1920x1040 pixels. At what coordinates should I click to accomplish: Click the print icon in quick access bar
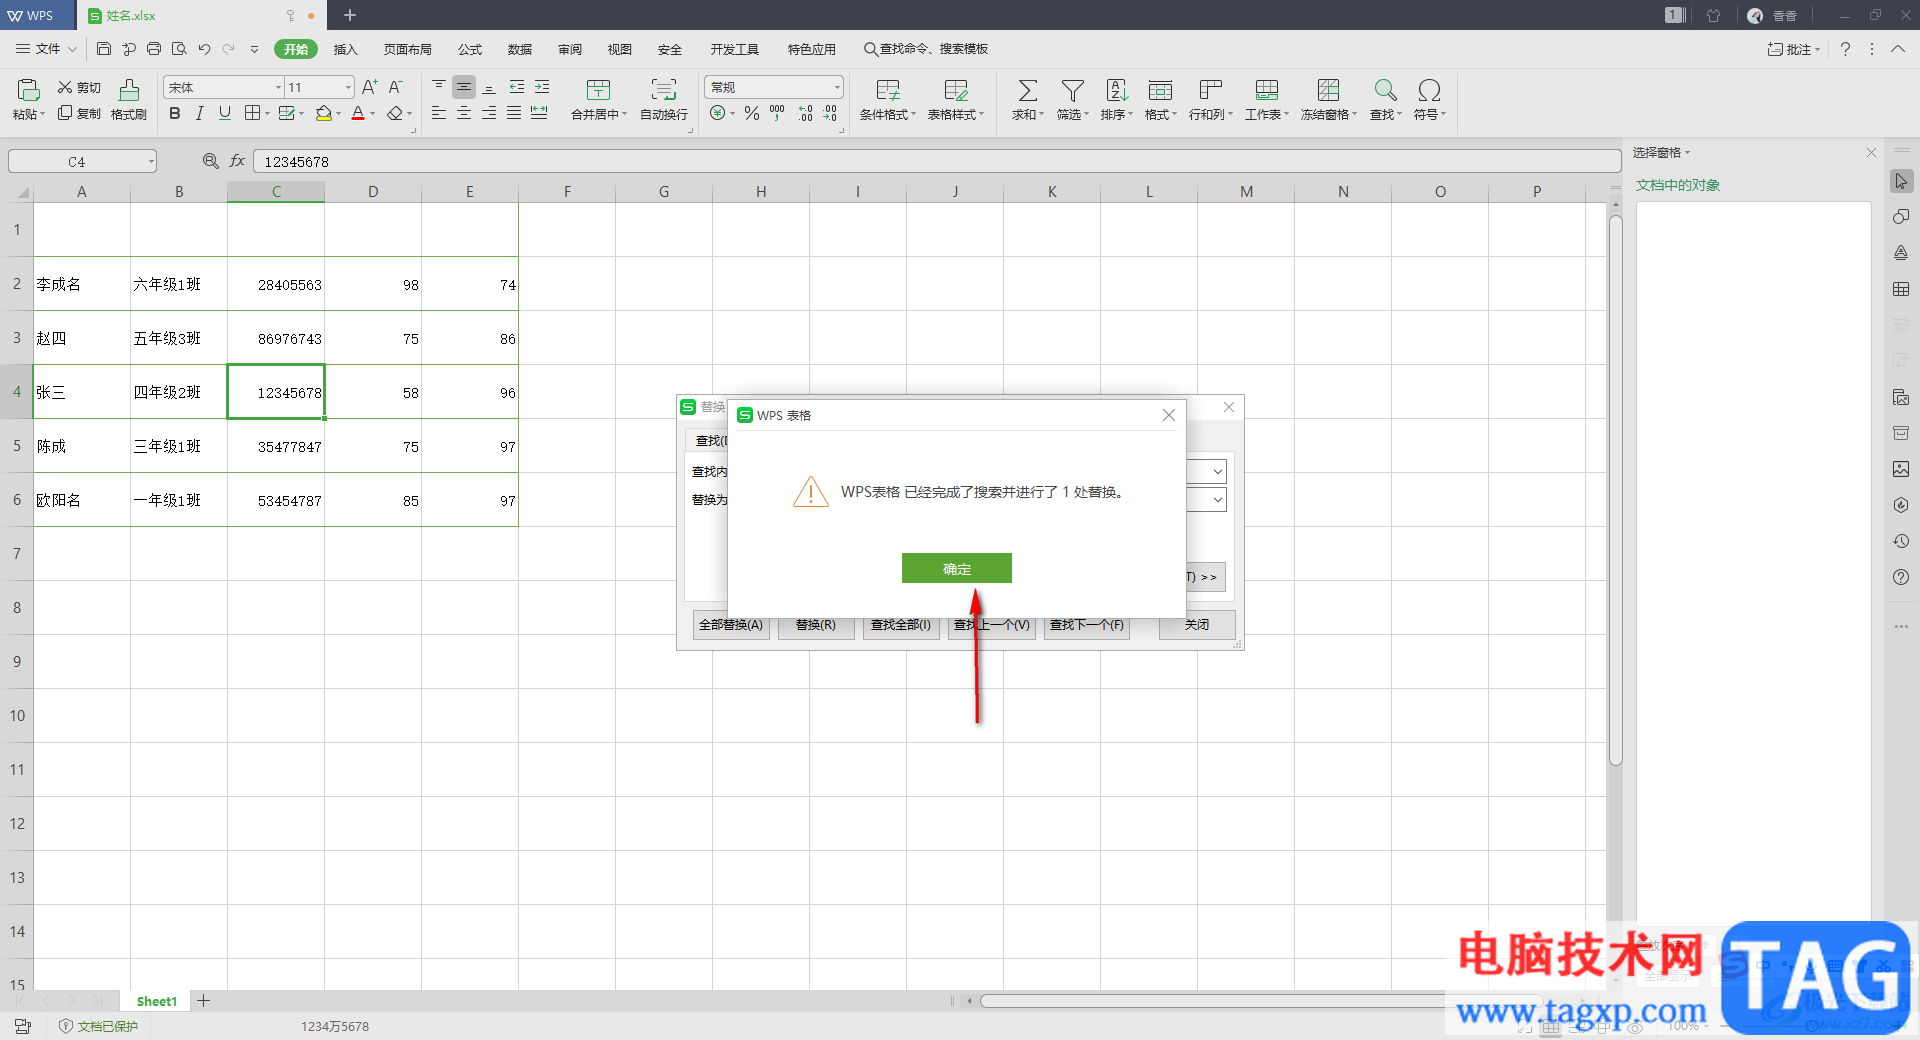[x=154, y=49]
